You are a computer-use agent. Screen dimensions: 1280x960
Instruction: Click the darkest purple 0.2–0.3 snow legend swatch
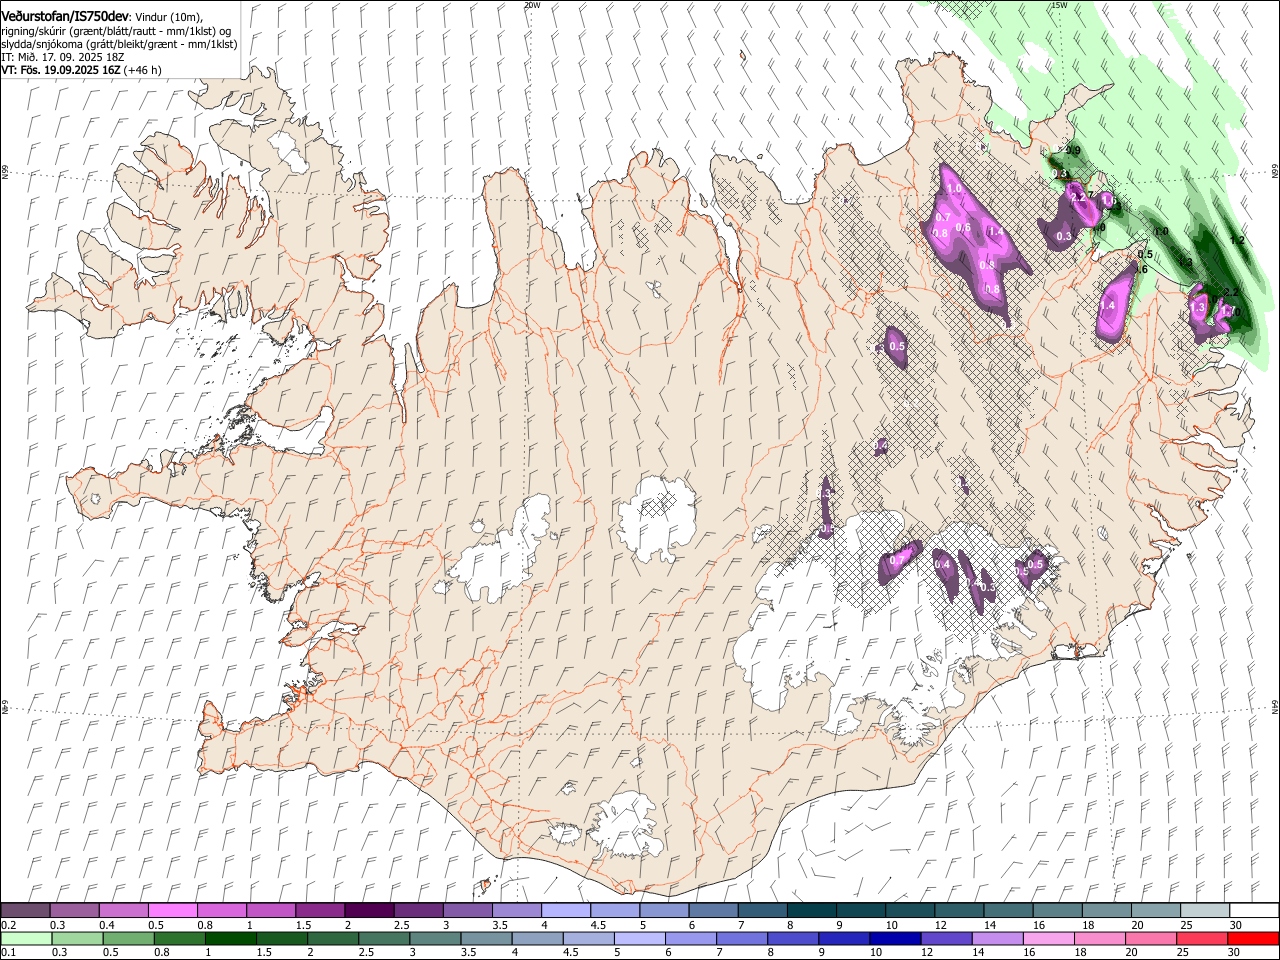[25, 910]
